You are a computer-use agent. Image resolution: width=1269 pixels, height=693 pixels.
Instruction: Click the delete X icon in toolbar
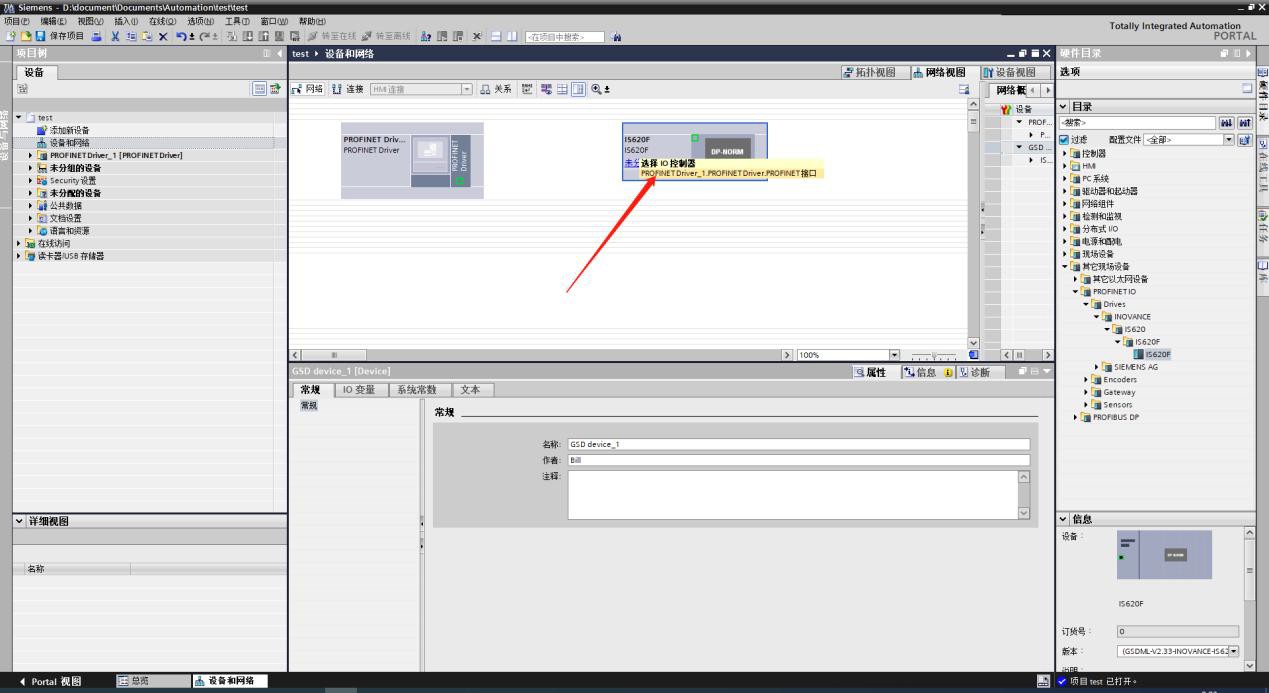(x=162, y=37)
